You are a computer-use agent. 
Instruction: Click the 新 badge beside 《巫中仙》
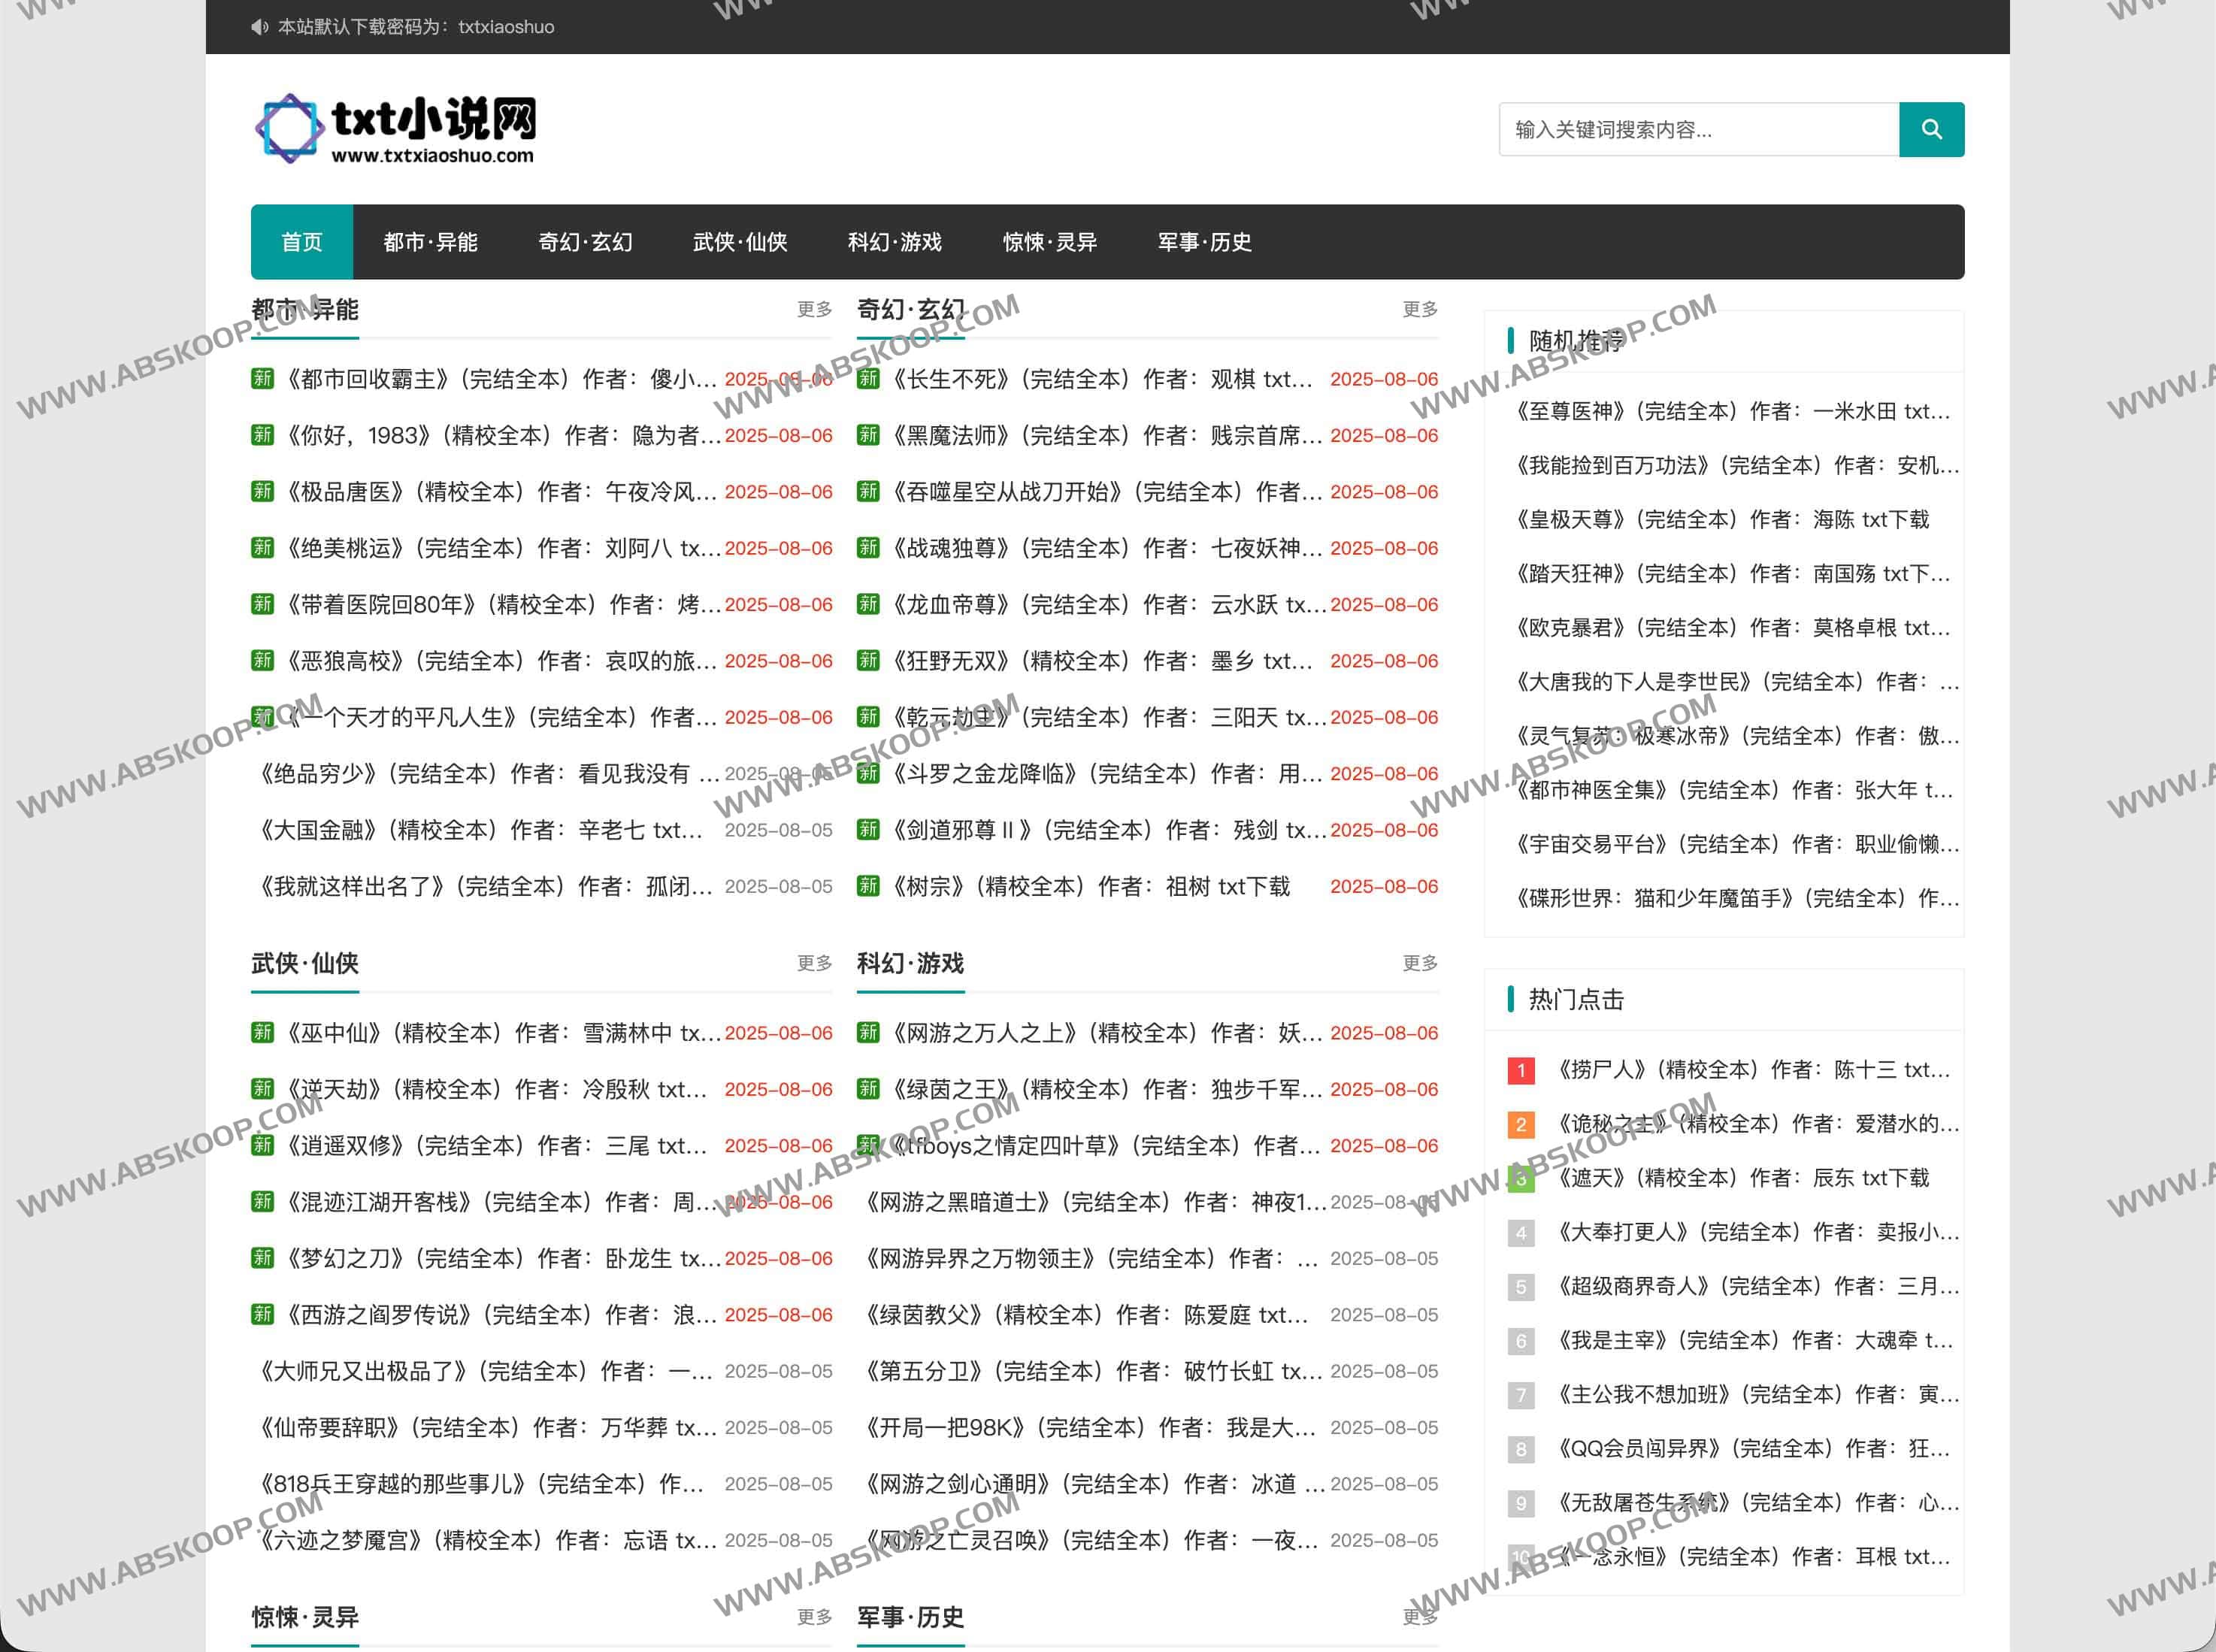click(262, 1033)
